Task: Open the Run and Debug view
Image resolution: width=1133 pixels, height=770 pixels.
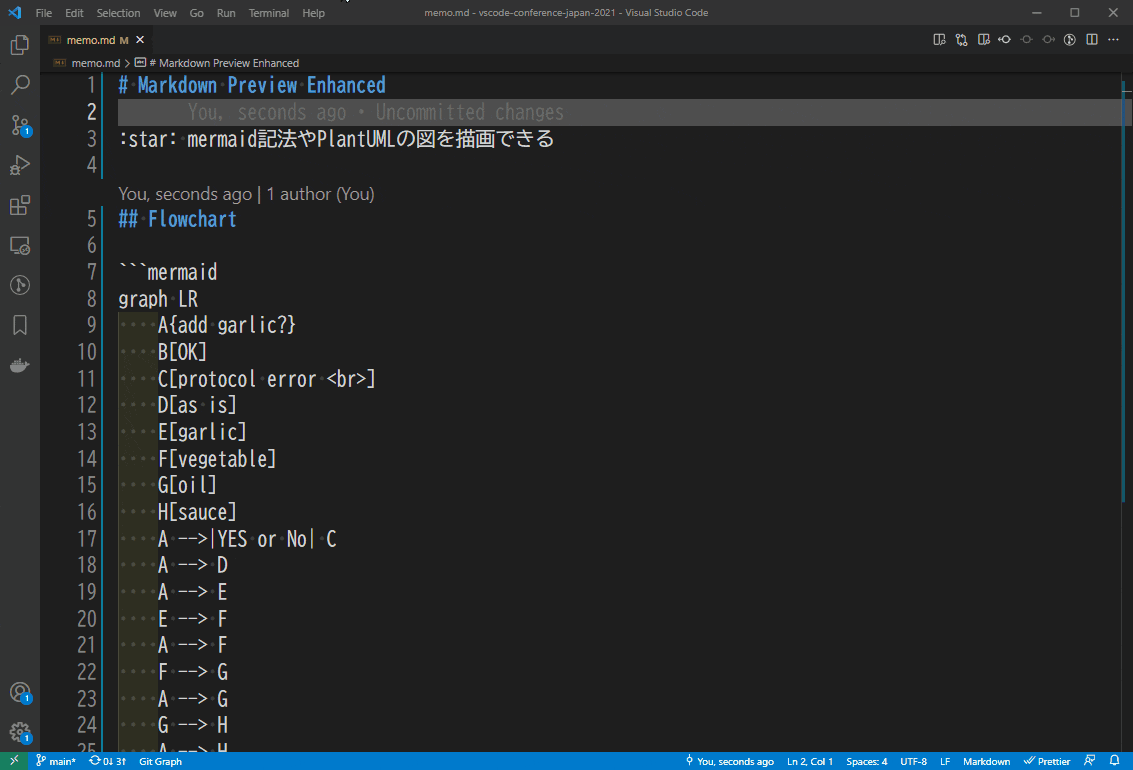Action: [20, 165]
